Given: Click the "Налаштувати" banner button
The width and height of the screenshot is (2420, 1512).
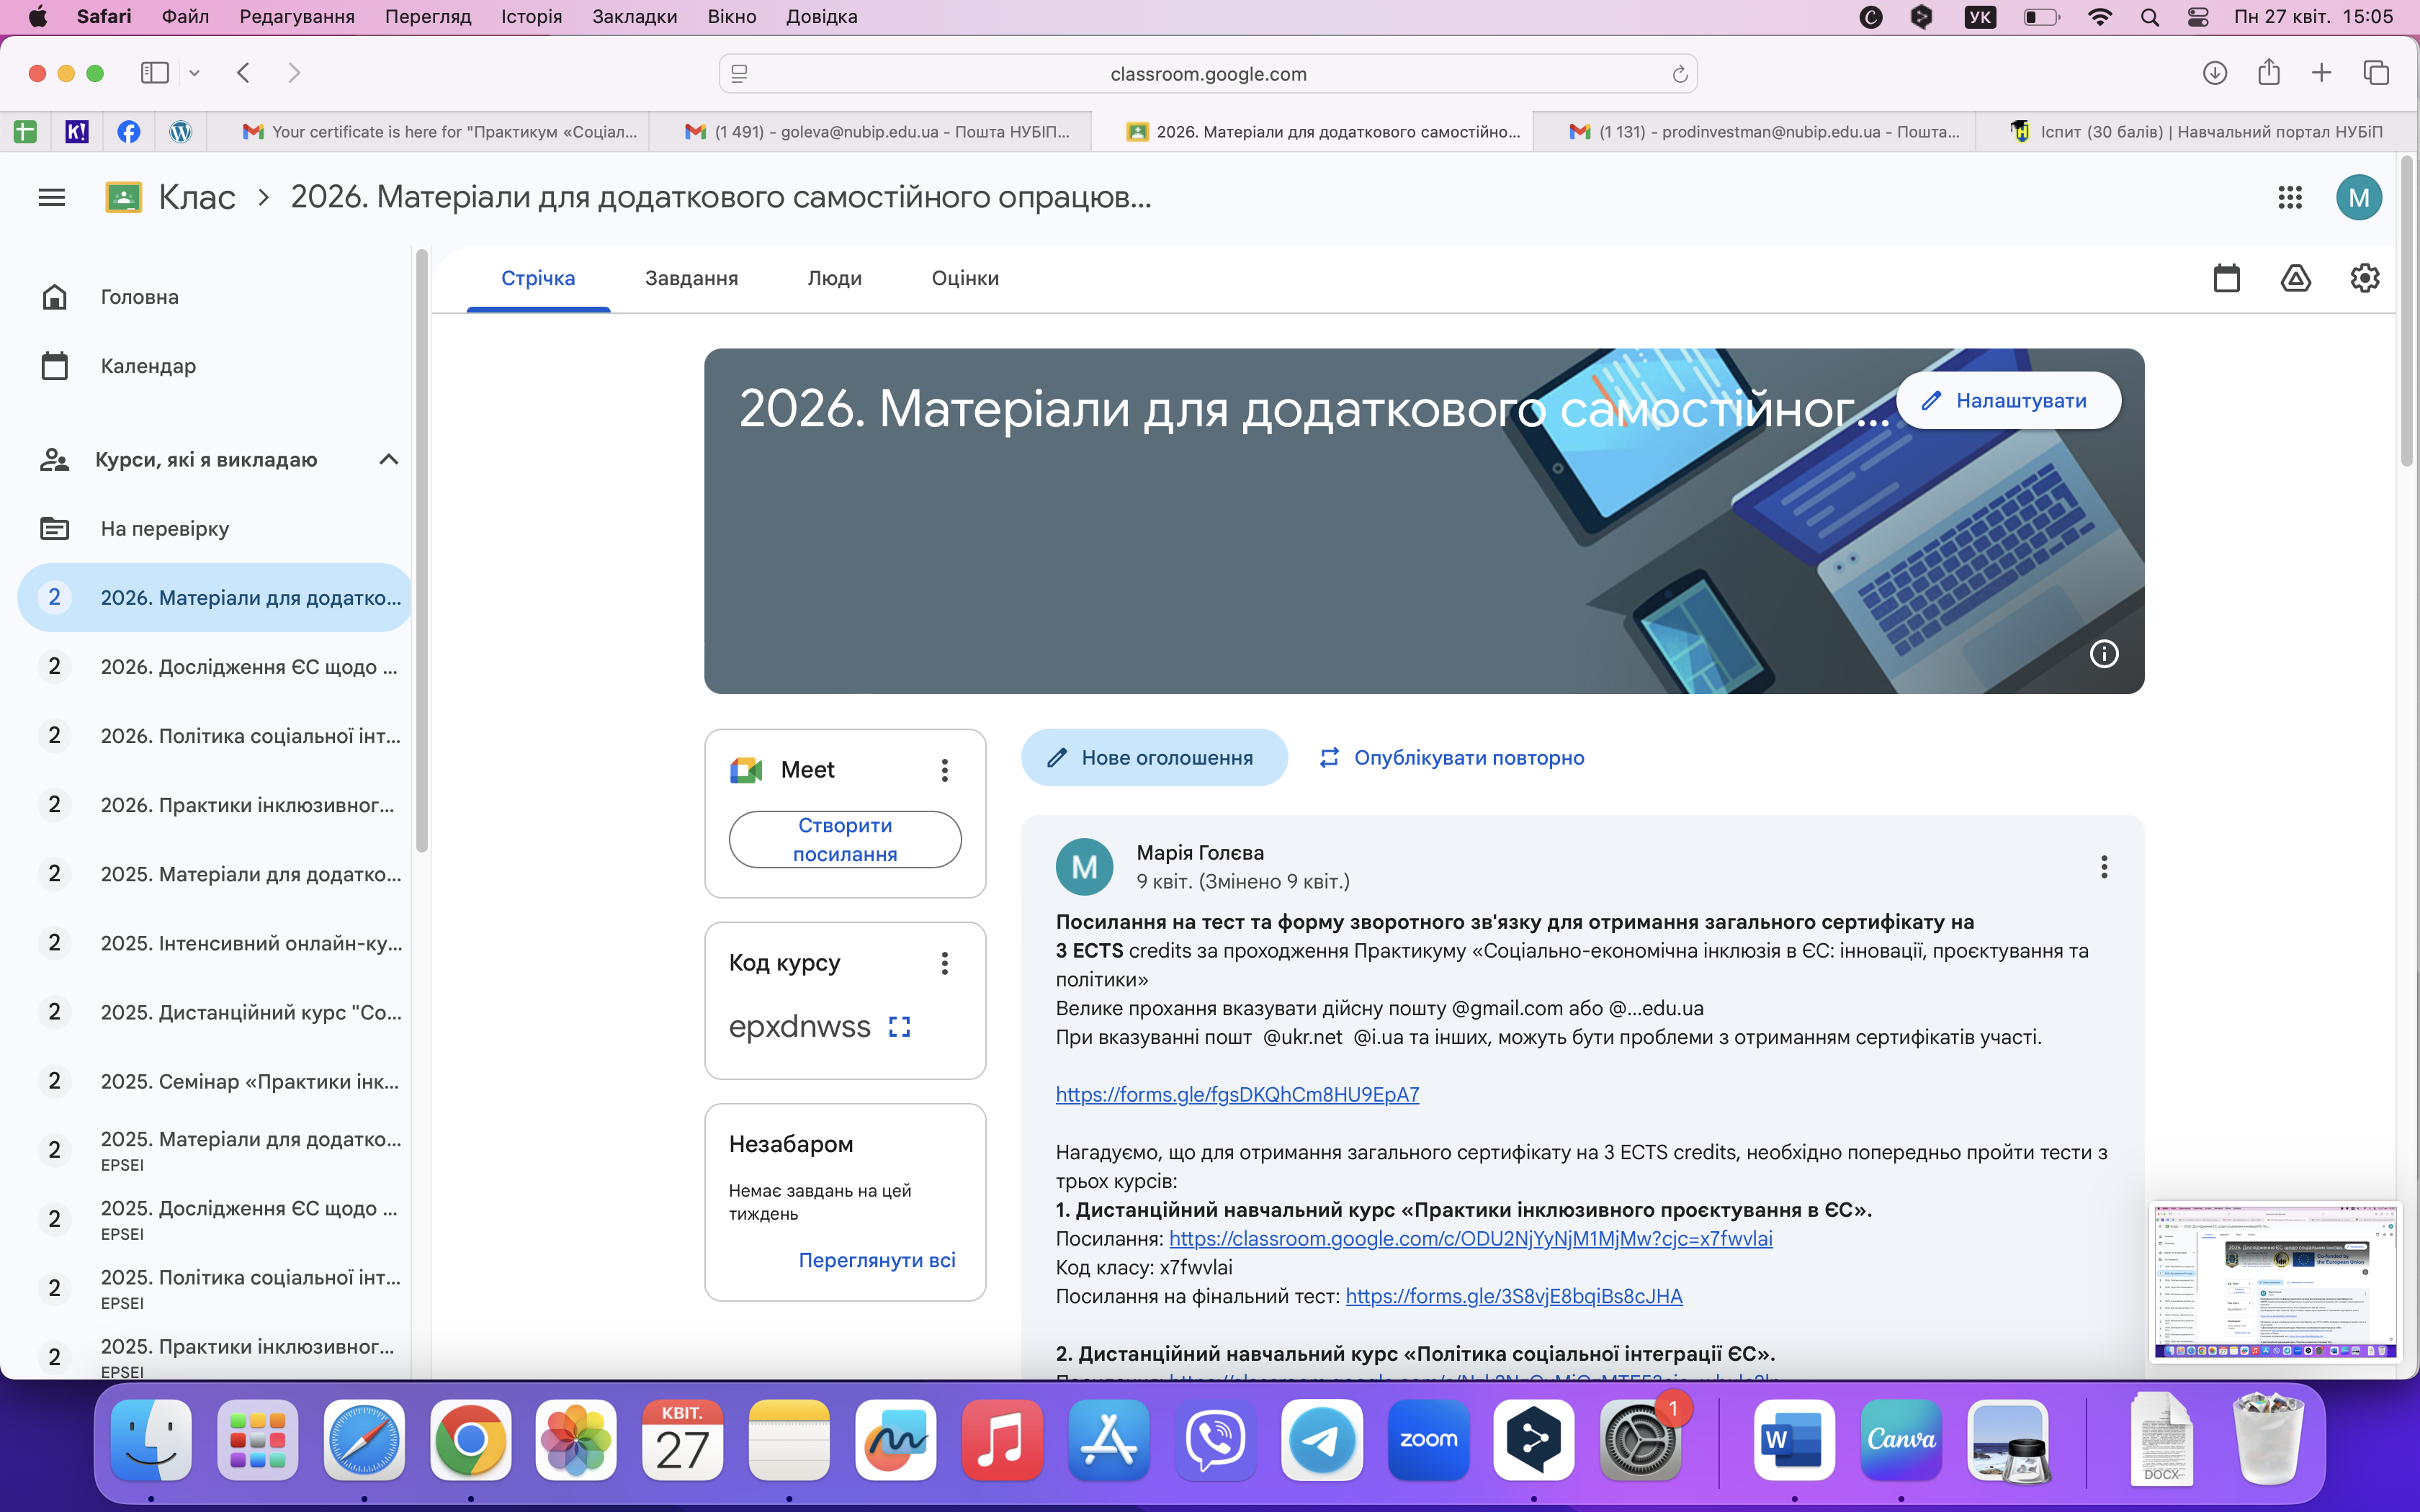Looking at the screenshot, I should click(x=2007, y=401).
